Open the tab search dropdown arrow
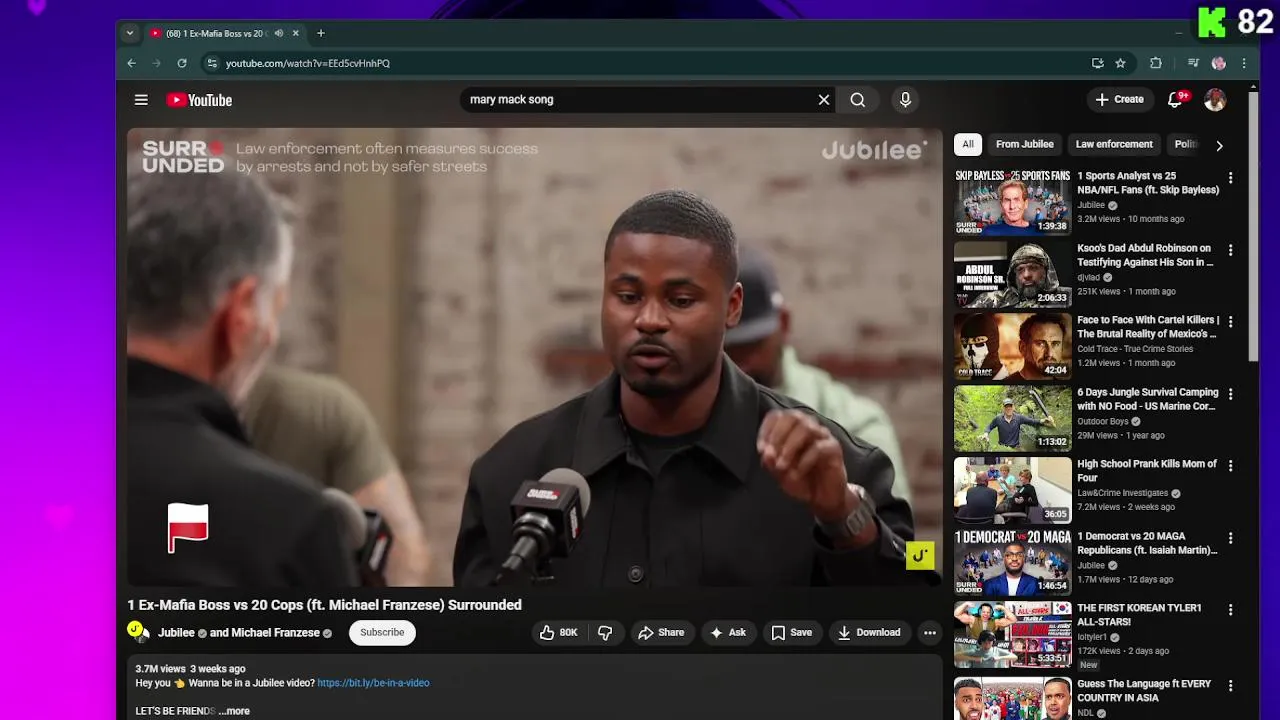The image size is (1280, 720). coord(129,33)
